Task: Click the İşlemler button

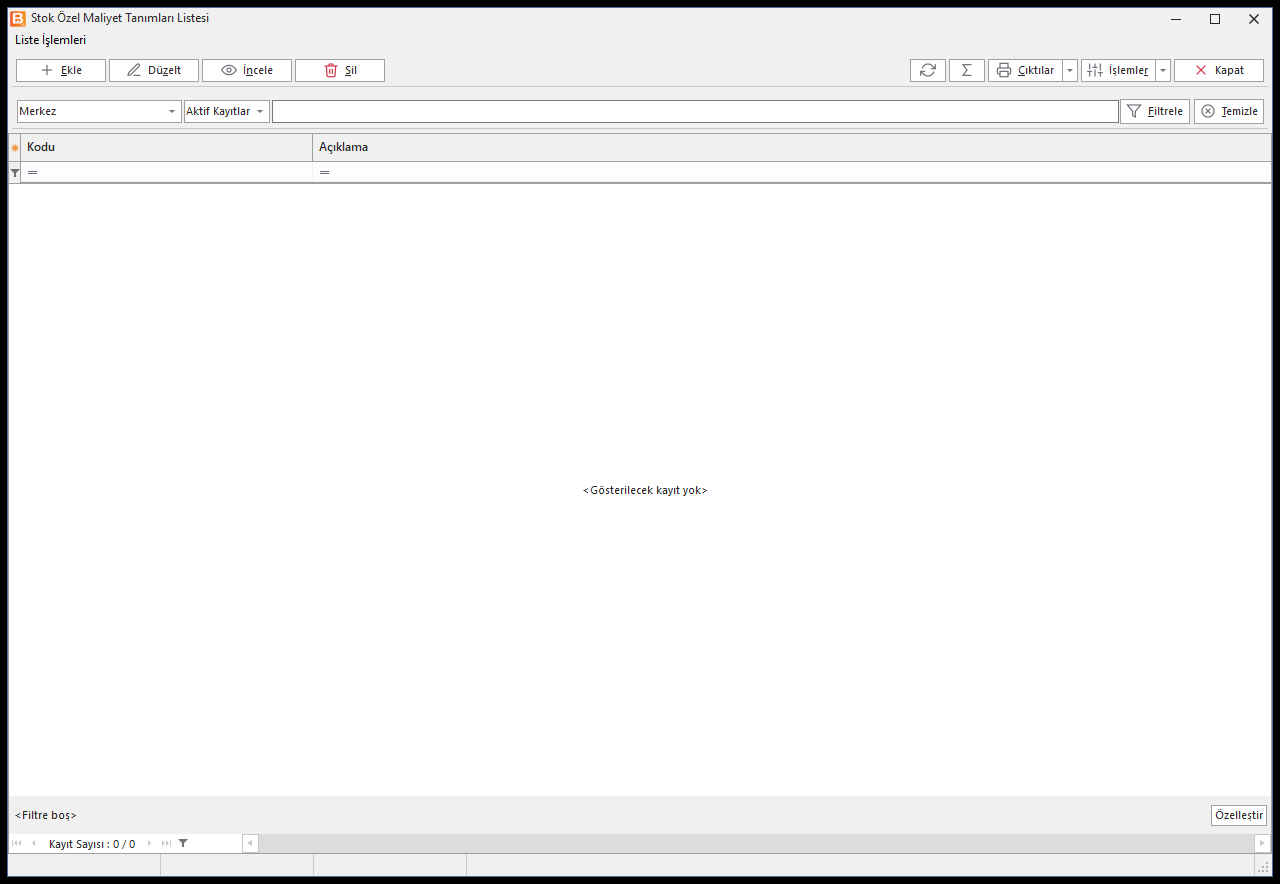Action: pos(1118,70)
